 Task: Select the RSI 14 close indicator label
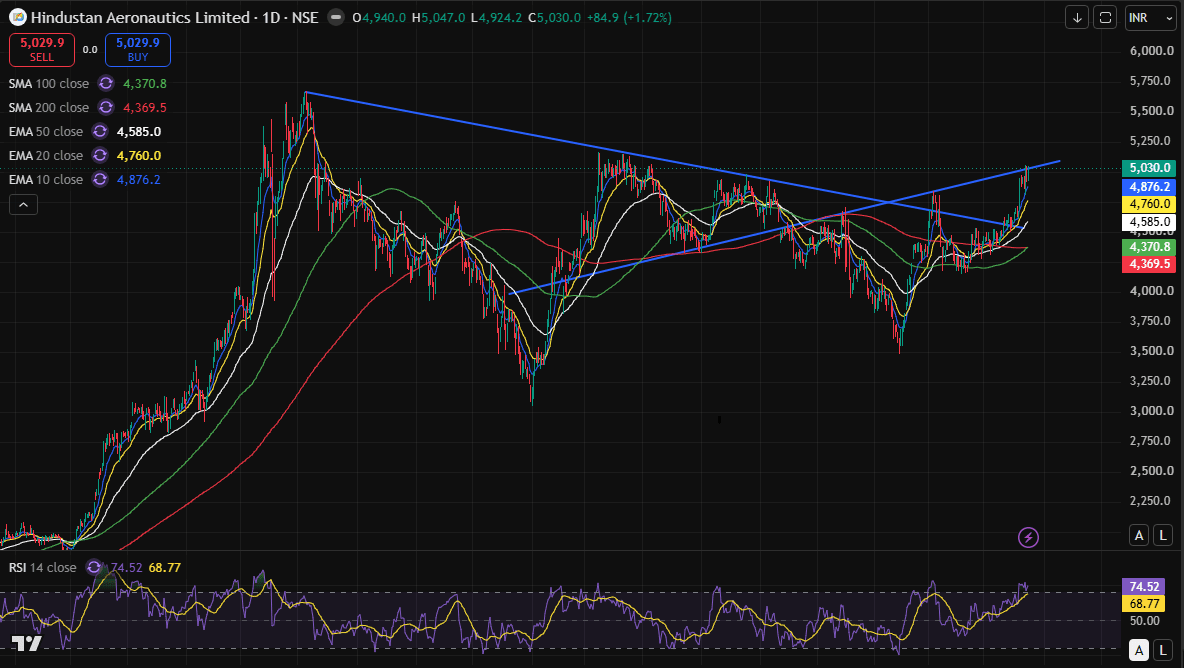point(43,567)
